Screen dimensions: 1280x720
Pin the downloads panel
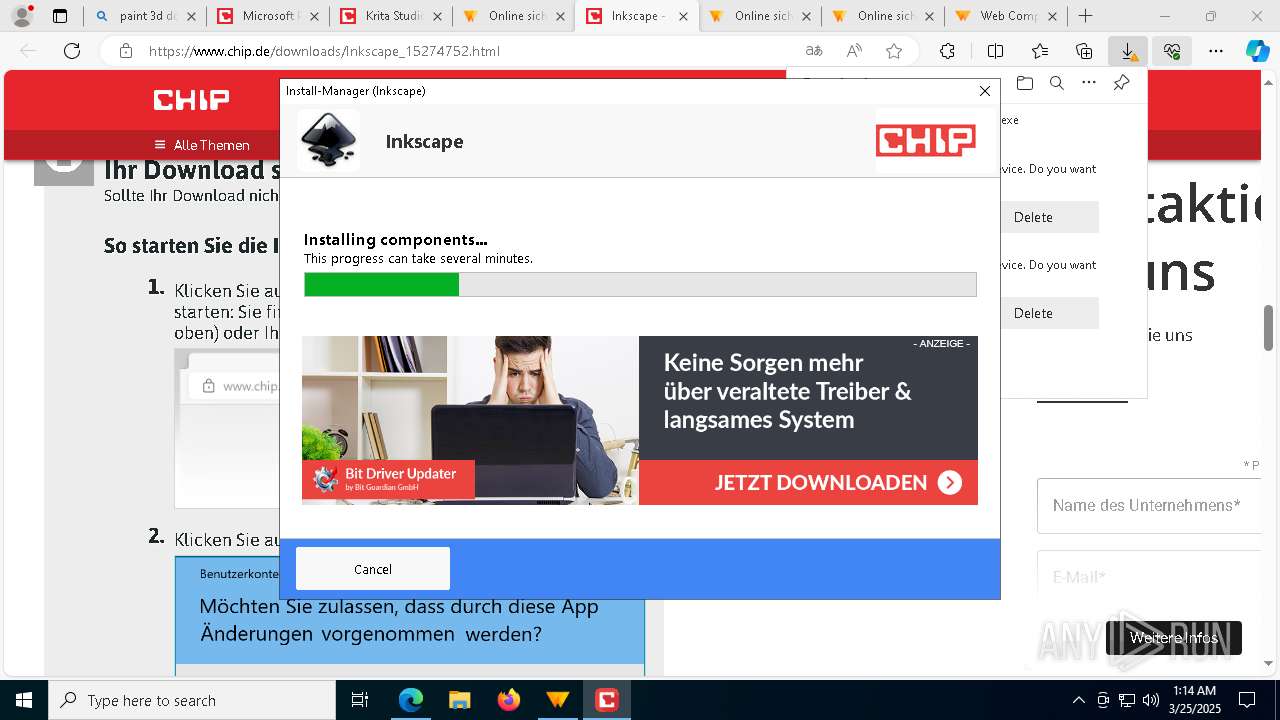point(1121,83)
